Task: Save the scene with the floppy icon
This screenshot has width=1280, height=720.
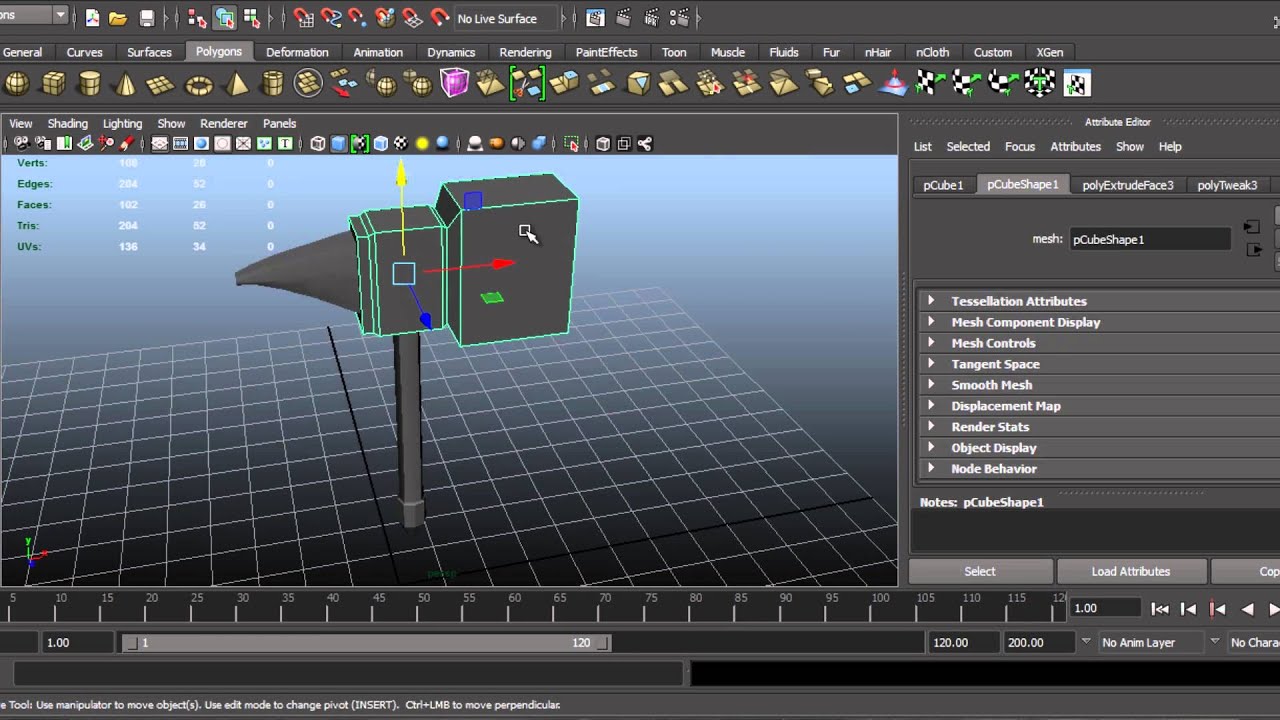Action: pyautogui.click(x=147, y=18)
